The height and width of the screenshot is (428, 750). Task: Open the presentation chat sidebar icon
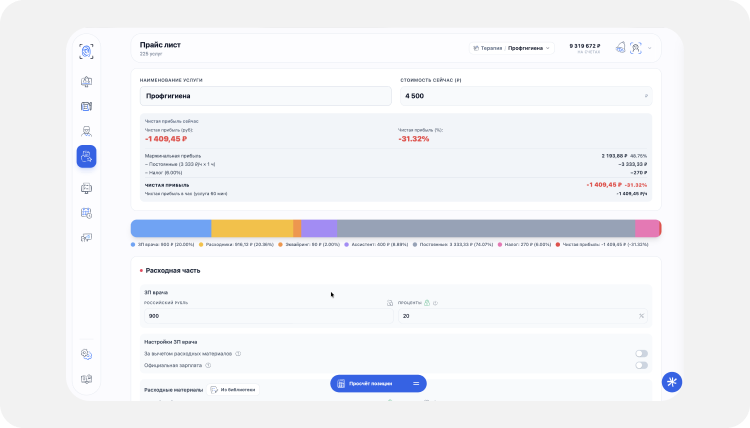coord(86,238)
